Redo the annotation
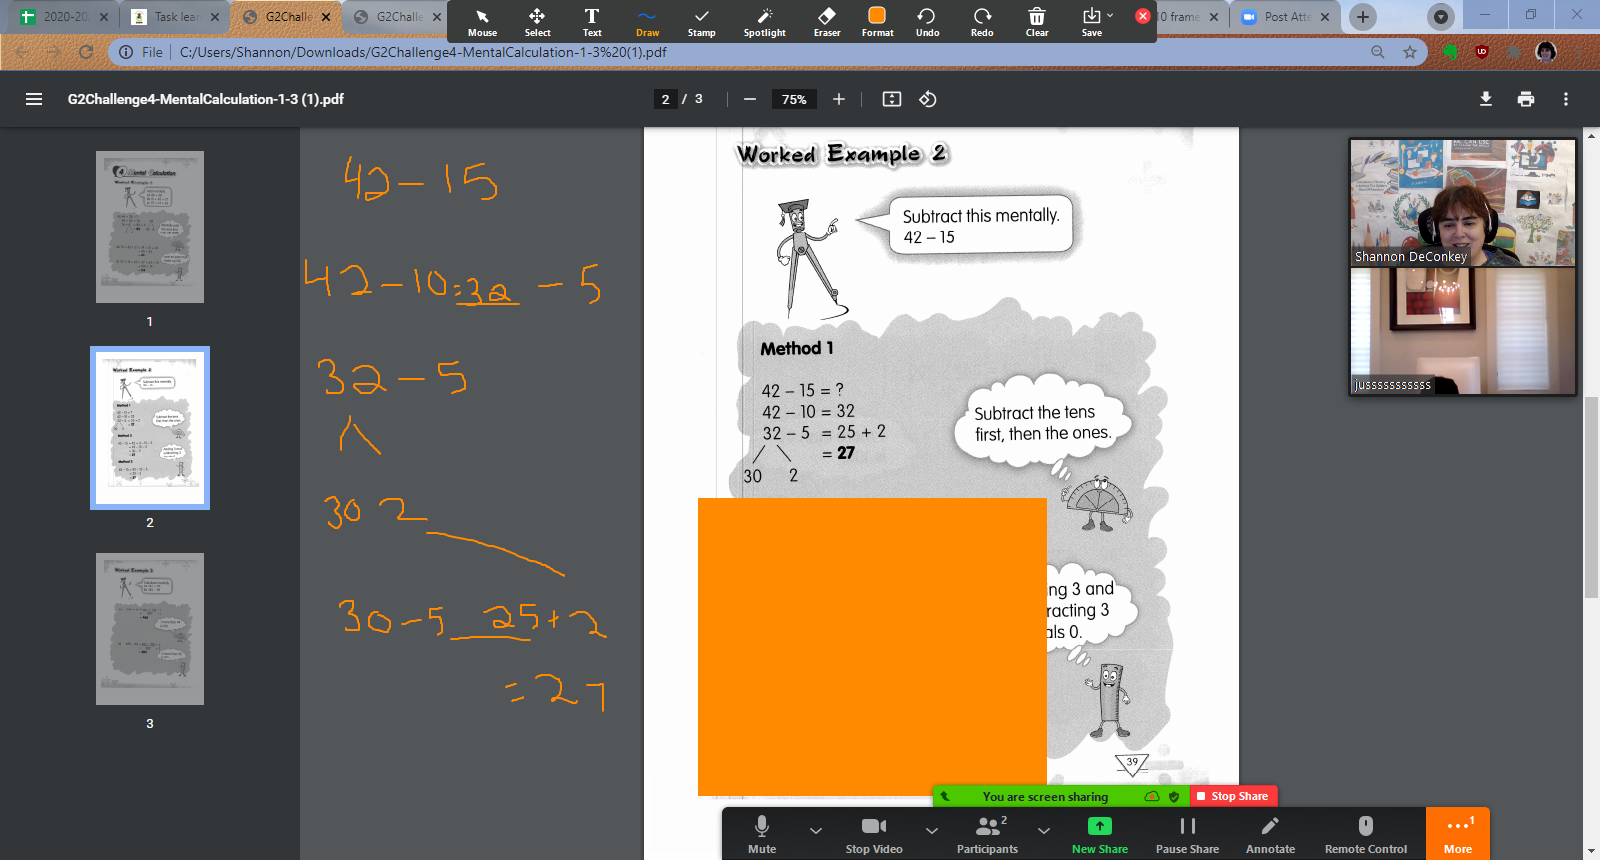Viewport: 1600px width, 860px height. 982,22
